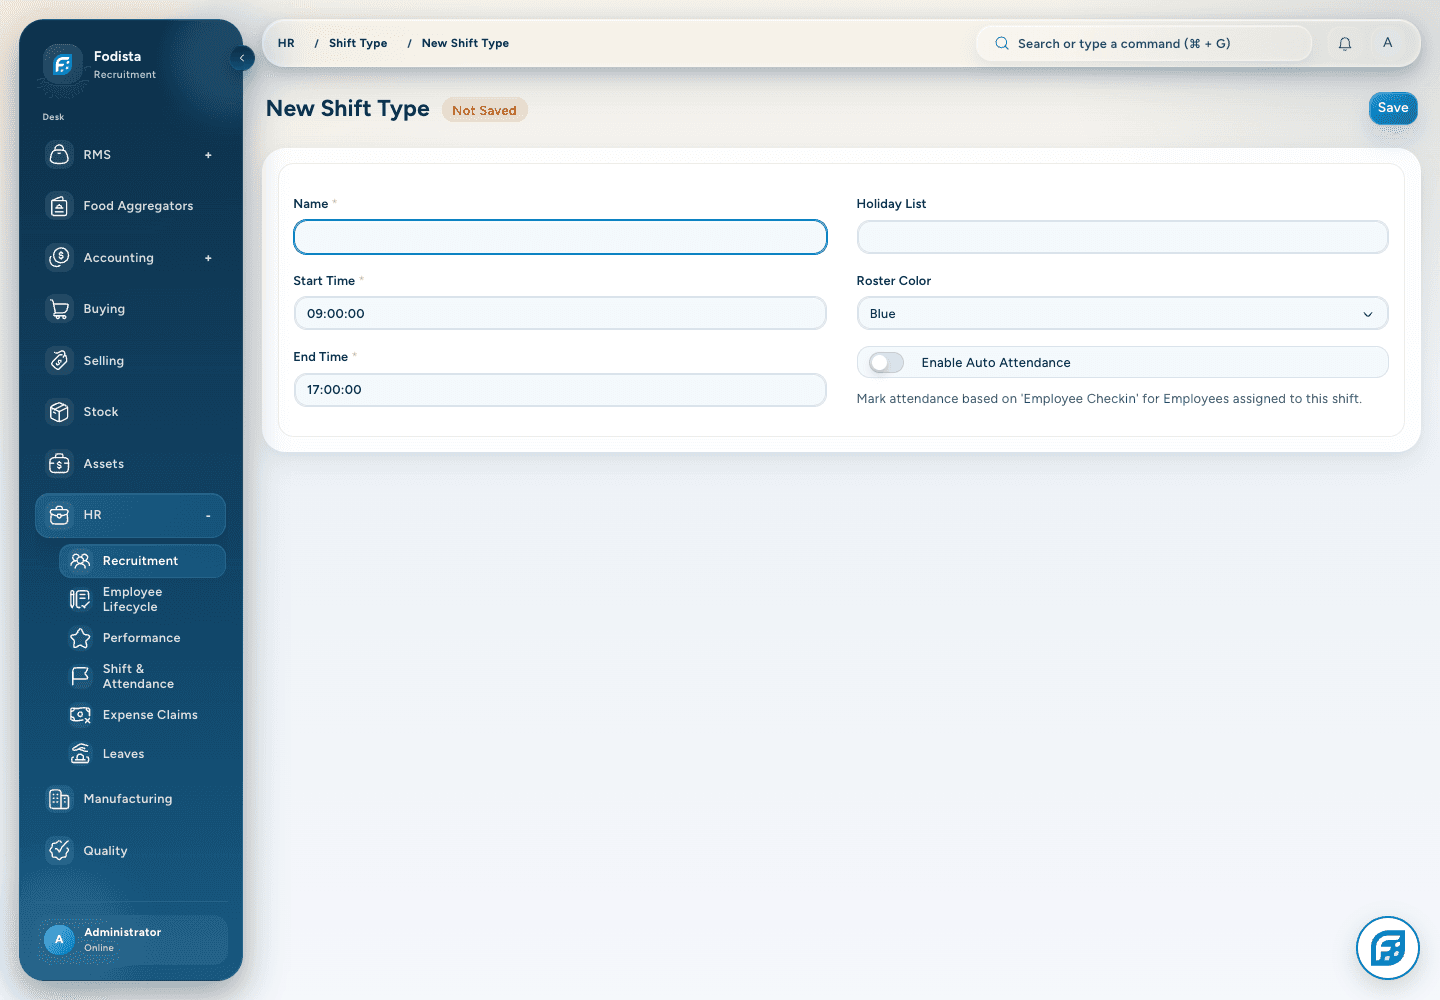The image size is (1440, 1000).
Task: Edit the Start Time field
Action: [560, 314]
